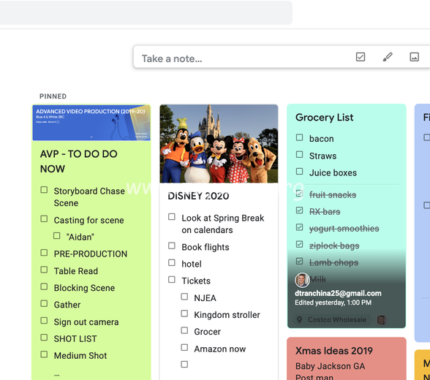Check the Book flights item
Image resolution: width=430 pixels, height=380 pixels.
[x=172, y=246]
